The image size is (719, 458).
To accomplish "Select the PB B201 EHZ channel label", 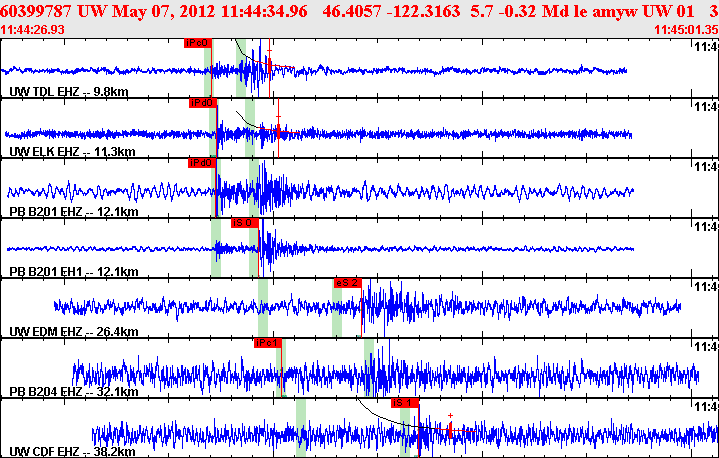I will pyautogui.click(x=74, y=211).
